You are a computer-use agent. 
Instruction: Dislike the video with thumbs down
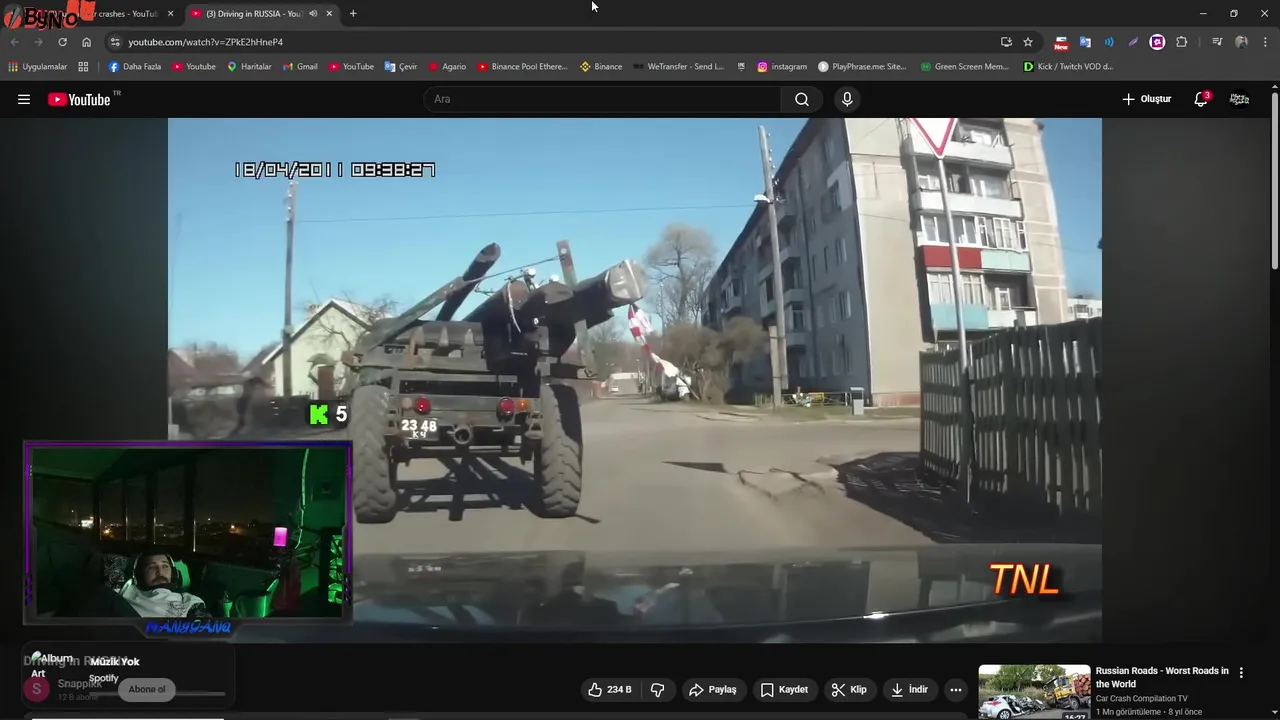658,689
